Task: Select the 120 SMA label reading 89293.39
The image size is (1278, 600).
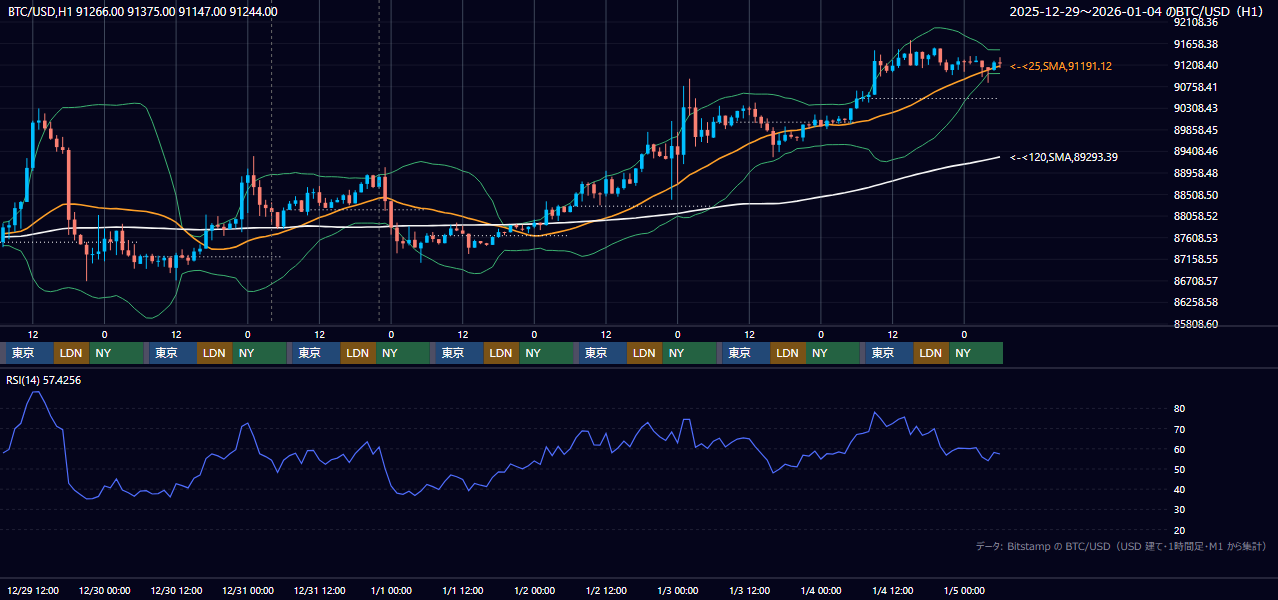Action: 1064,157
